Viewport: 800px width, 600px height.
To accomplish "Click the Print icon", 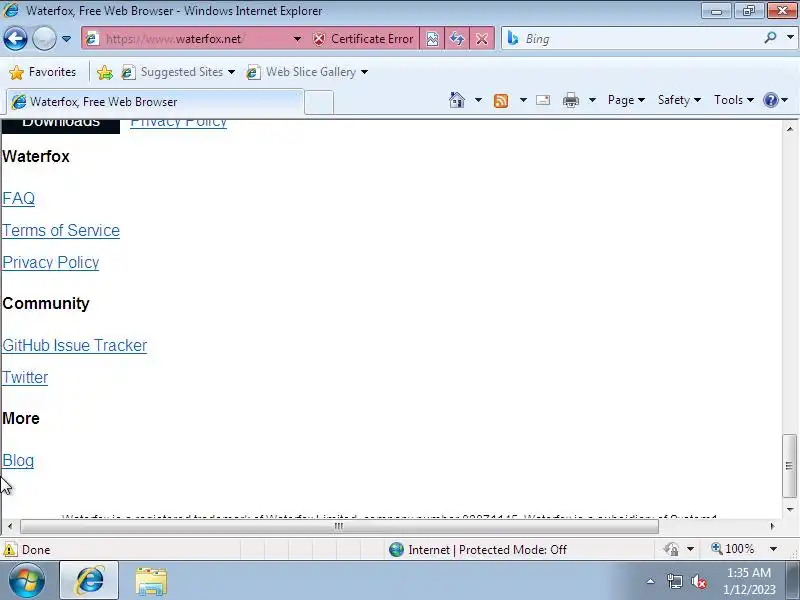I will (x=570, y=100).
